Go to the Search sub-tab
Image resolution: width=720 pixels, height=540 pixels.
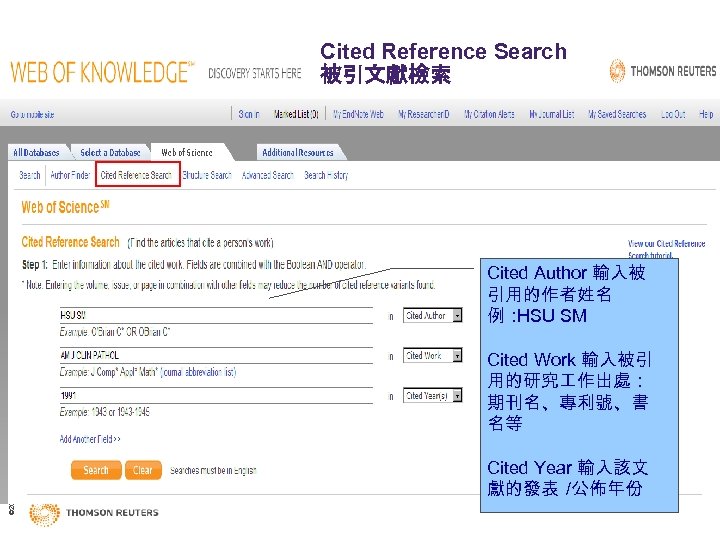(x=30, y=175)
